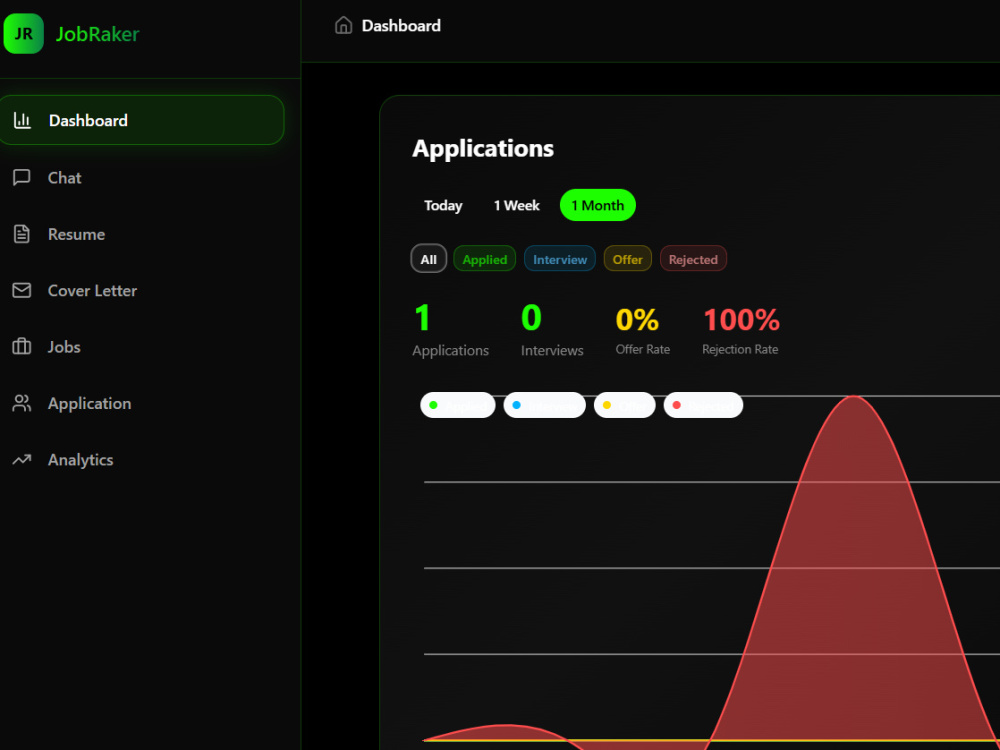Click the home icon in the breadcrumb
Image resolution: width=1000 pixels, height=750 pixels.
pos(344,26)
